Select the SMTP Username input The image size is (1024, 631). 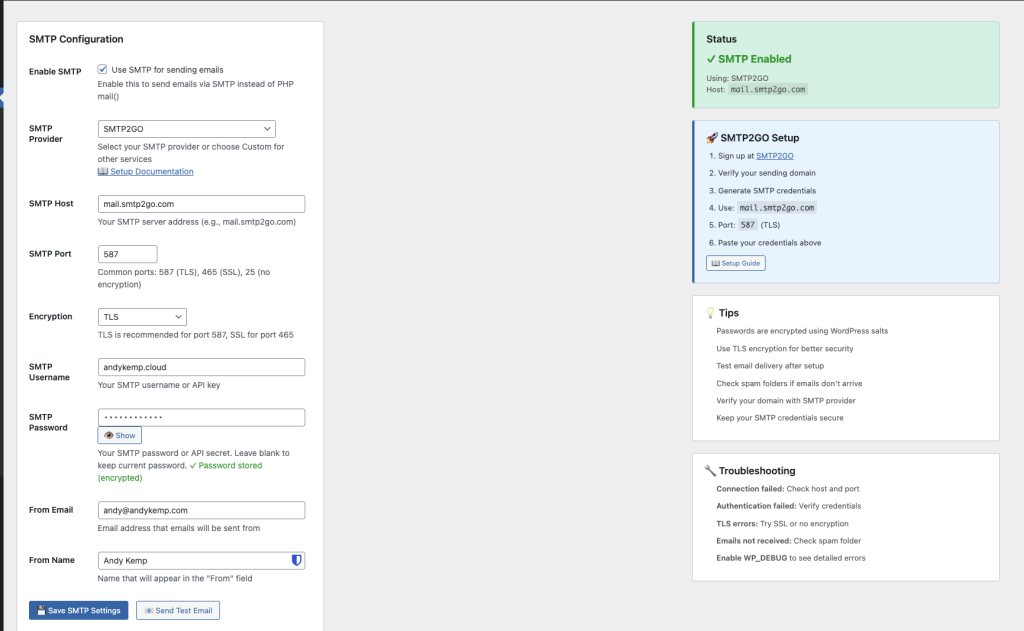click(x=201, y=367)
